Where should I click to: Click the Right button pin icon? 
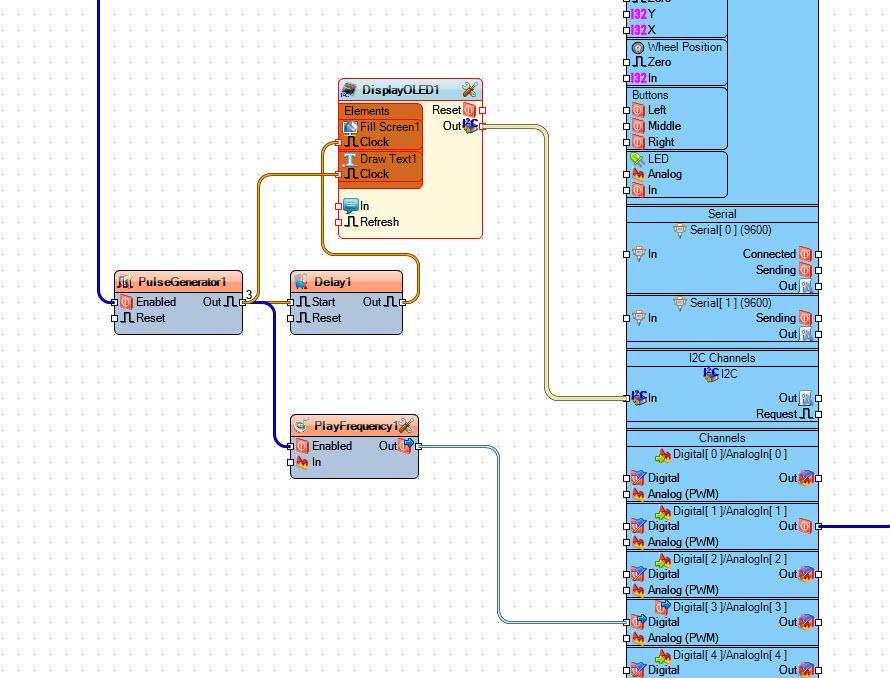(x=638, y=142)
